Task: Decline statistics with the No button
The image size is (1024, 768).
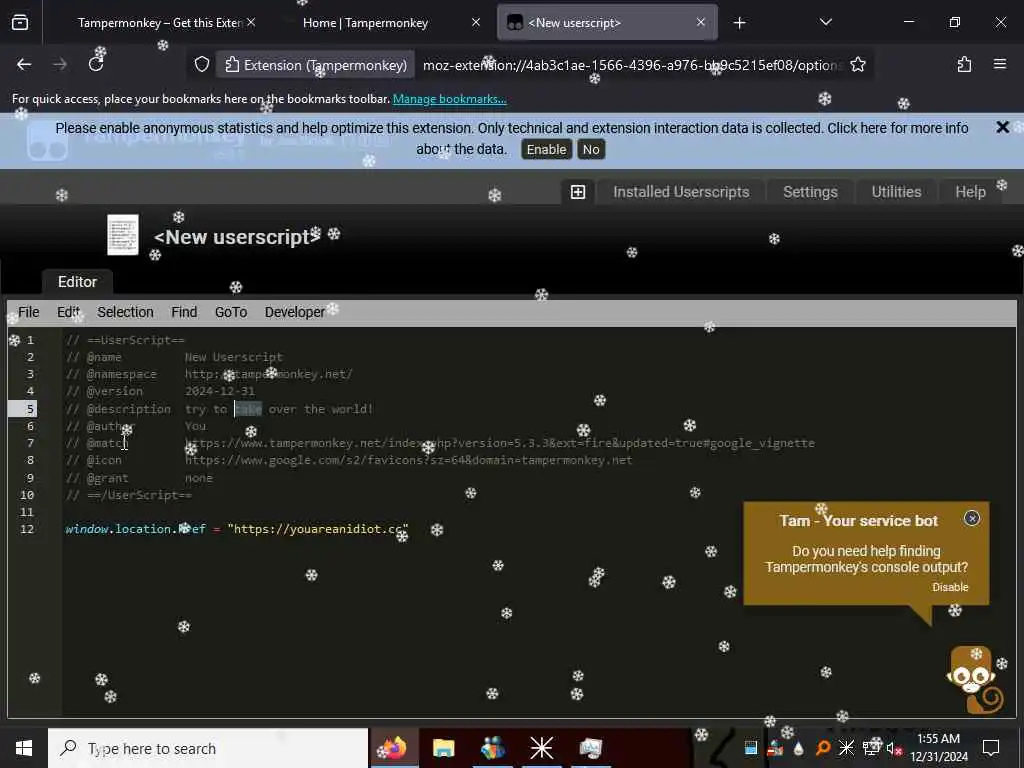Action: (x=591, y=150)
